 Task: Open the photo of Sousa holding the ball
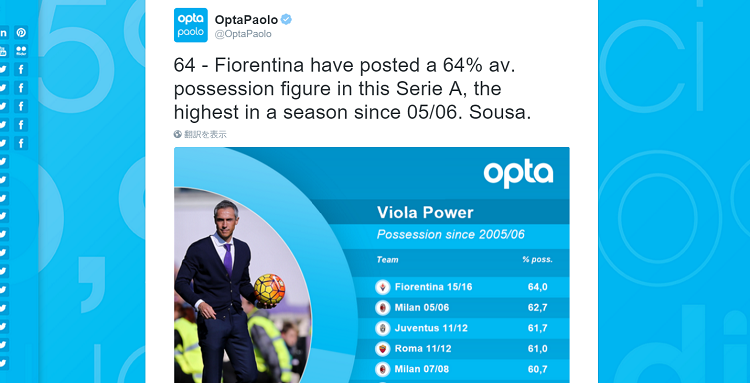(243, 285)
